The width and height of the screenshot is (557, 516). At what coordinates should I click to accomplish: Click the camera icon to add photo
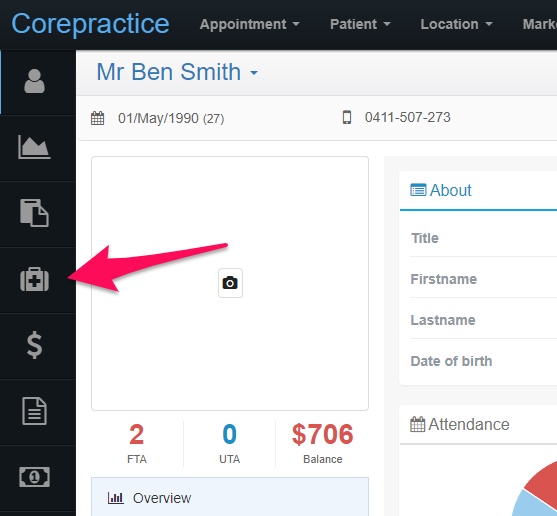tap(230, 283)
